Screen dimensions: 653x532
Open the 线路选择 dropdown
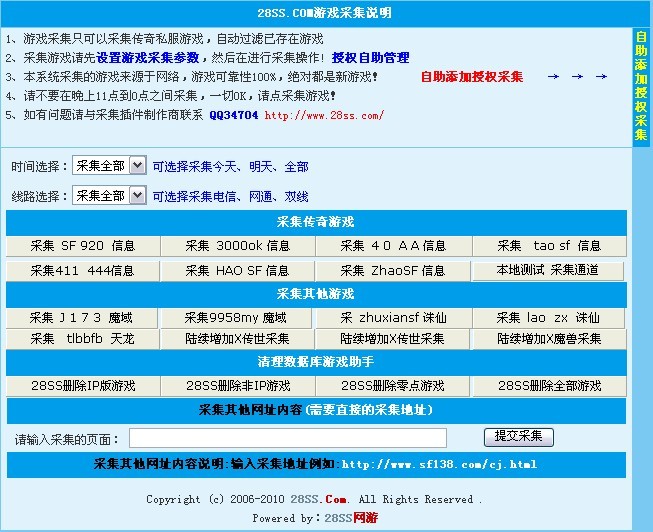(109, 195)
